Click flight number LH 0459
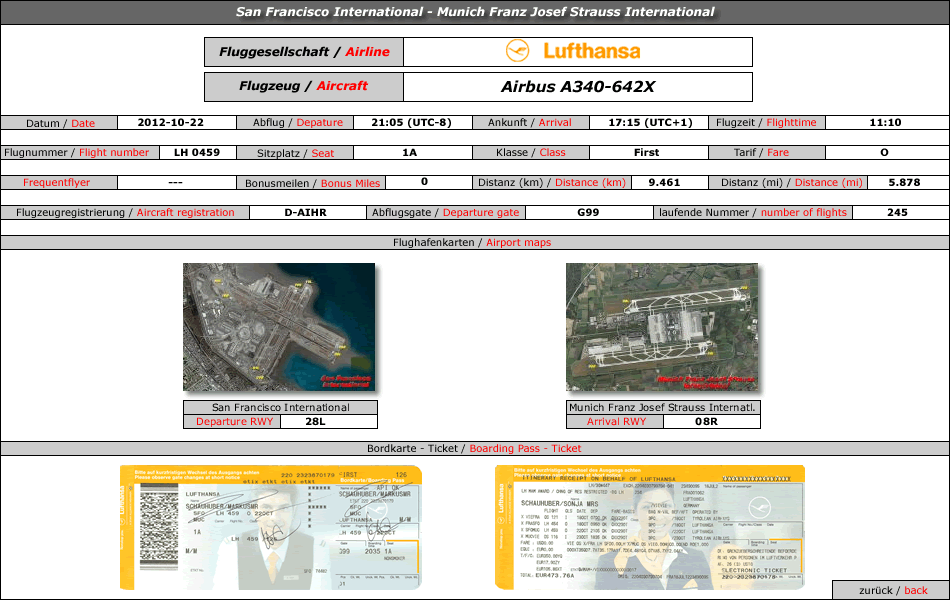Image resolution: width=950 pixels, height=600 pixels. point(197,152)
